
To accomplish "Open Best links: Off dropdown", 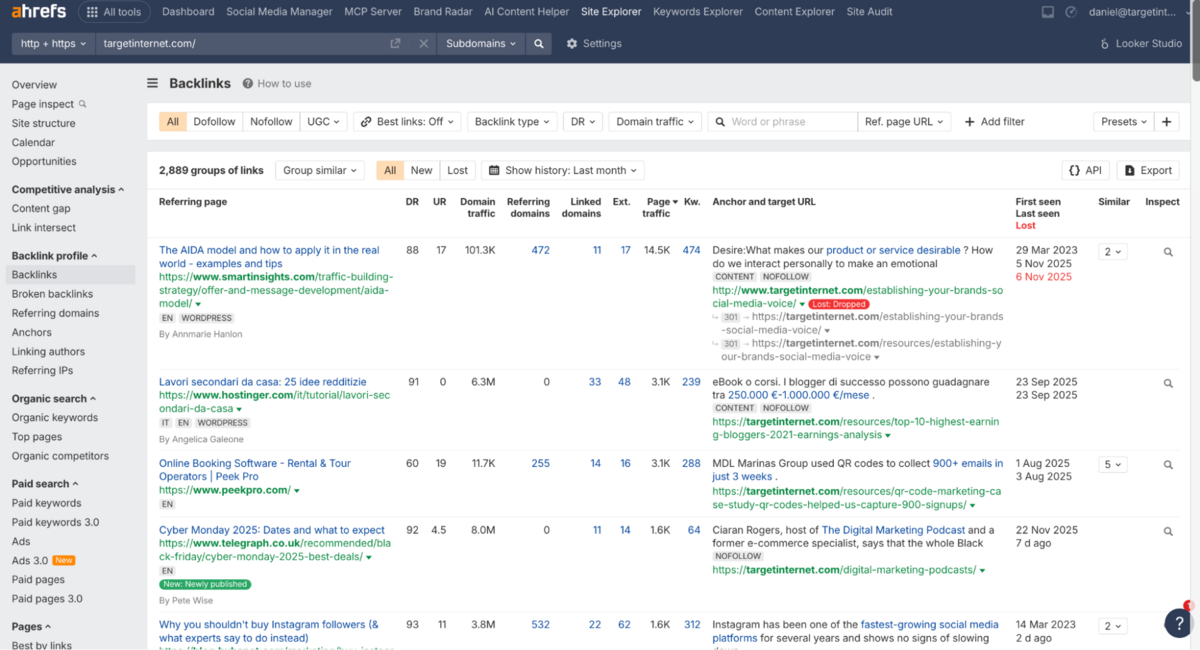I will [407, 122].
